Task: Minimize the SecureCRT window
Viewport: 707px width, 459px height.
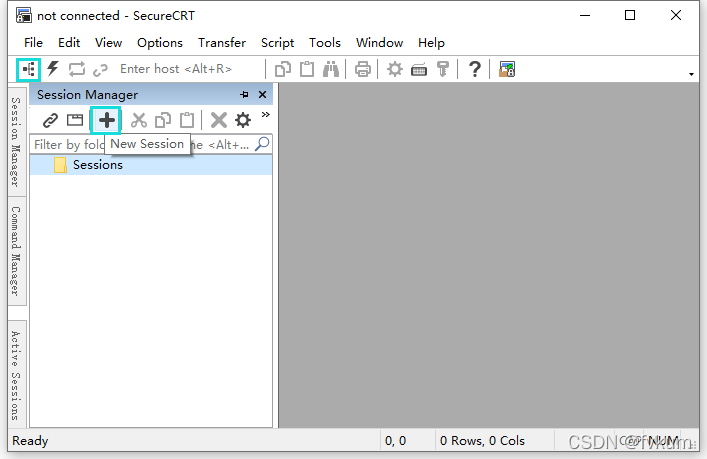Action: [585, 15]
